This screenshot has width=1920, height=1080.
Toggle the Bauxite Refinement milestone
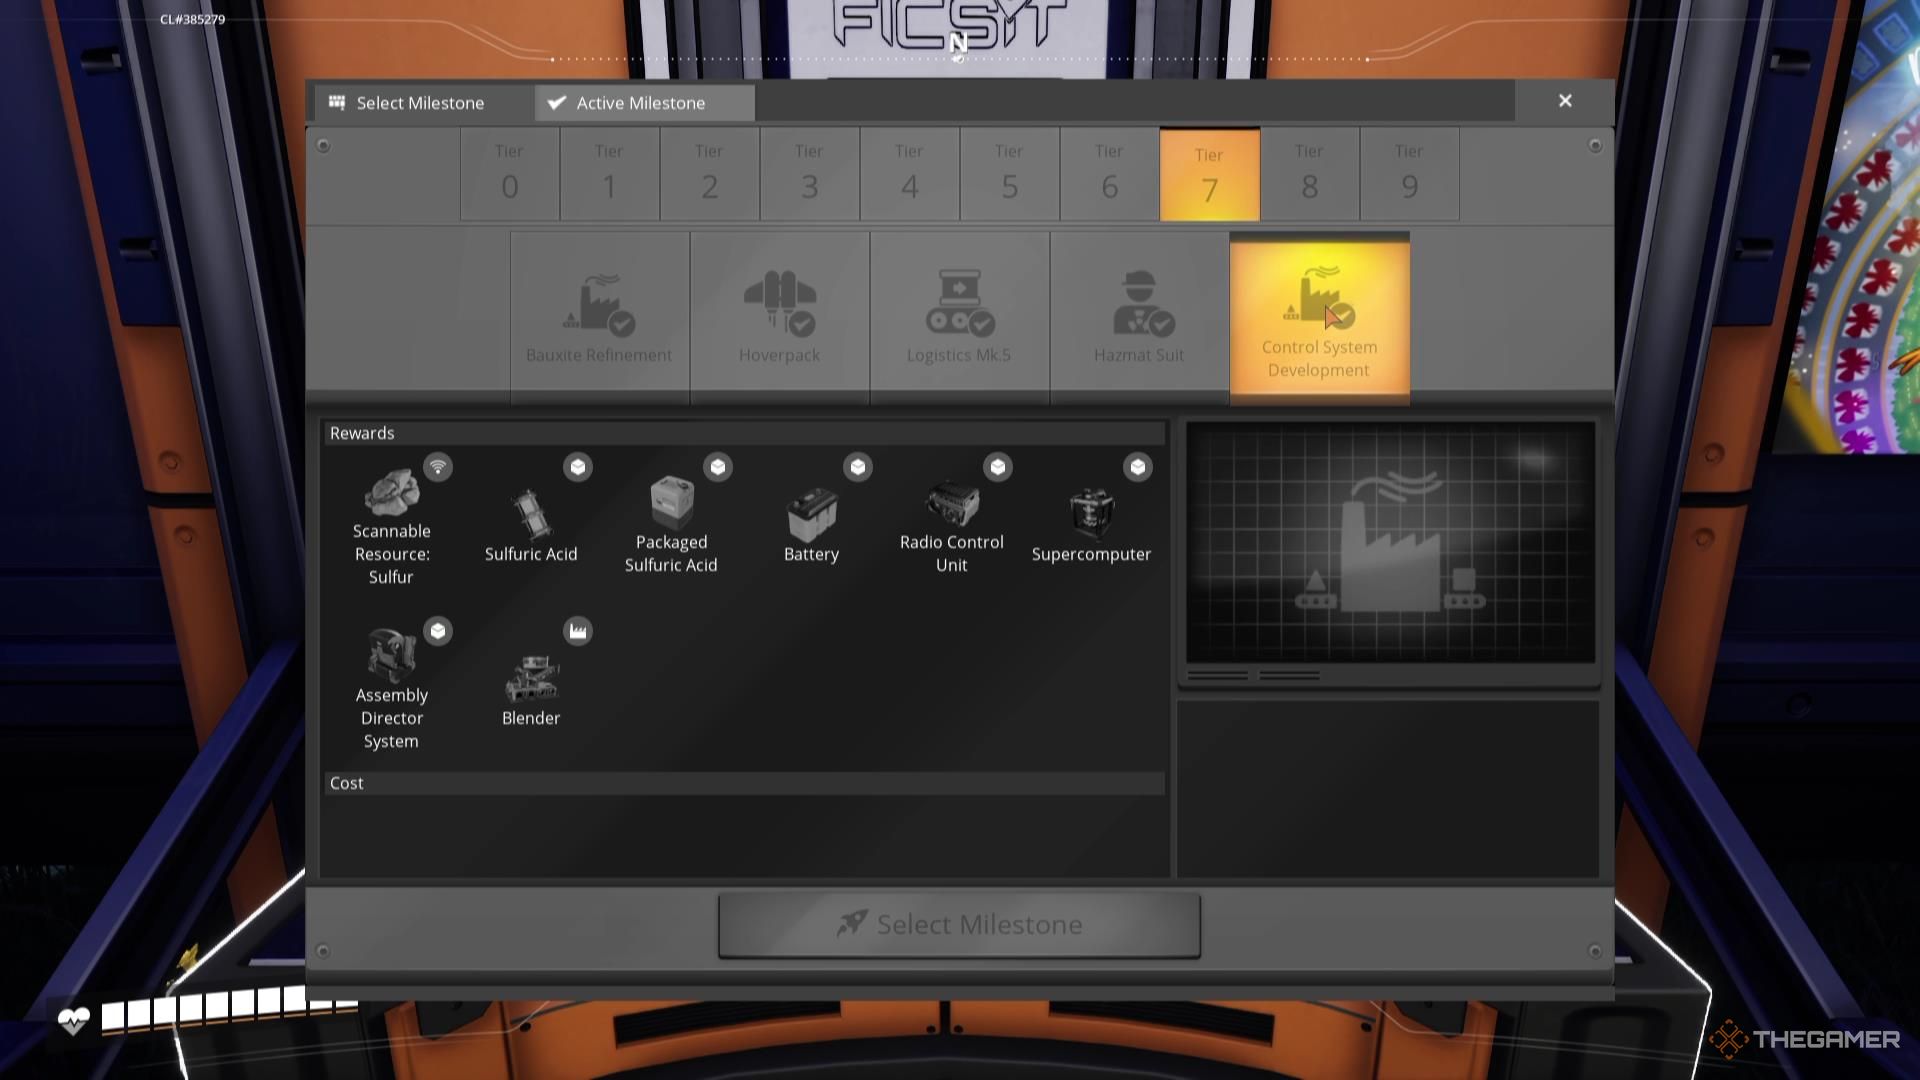(x=599, y=313)
